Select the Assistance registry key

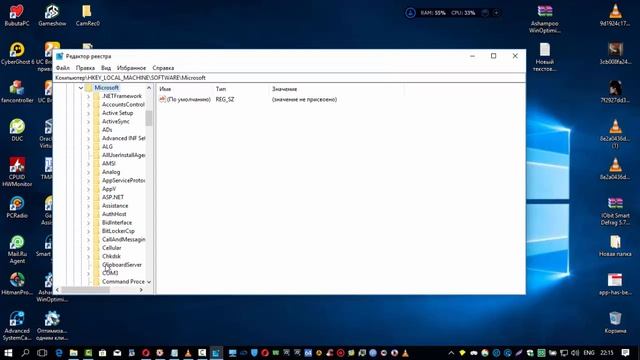[x=115, y=206]
